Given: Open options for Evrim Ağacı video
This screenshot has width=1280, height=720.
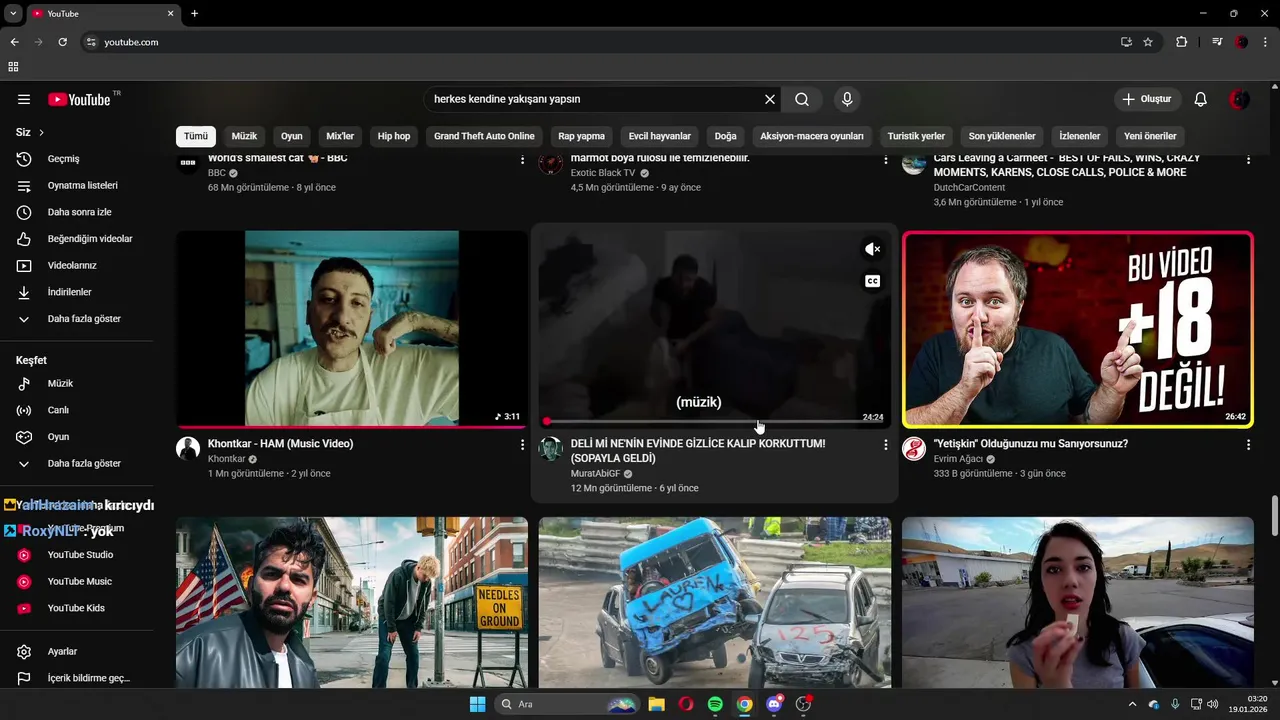Looking at the screenshot, I should [1248, 444].
